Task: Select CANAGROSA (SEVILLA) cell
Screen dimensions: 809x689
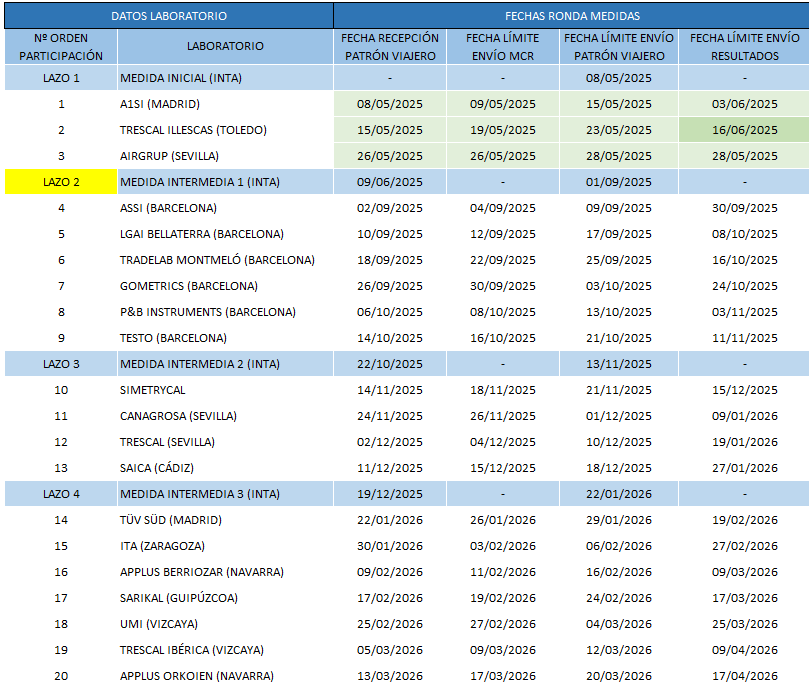Action: pos(225,416)
